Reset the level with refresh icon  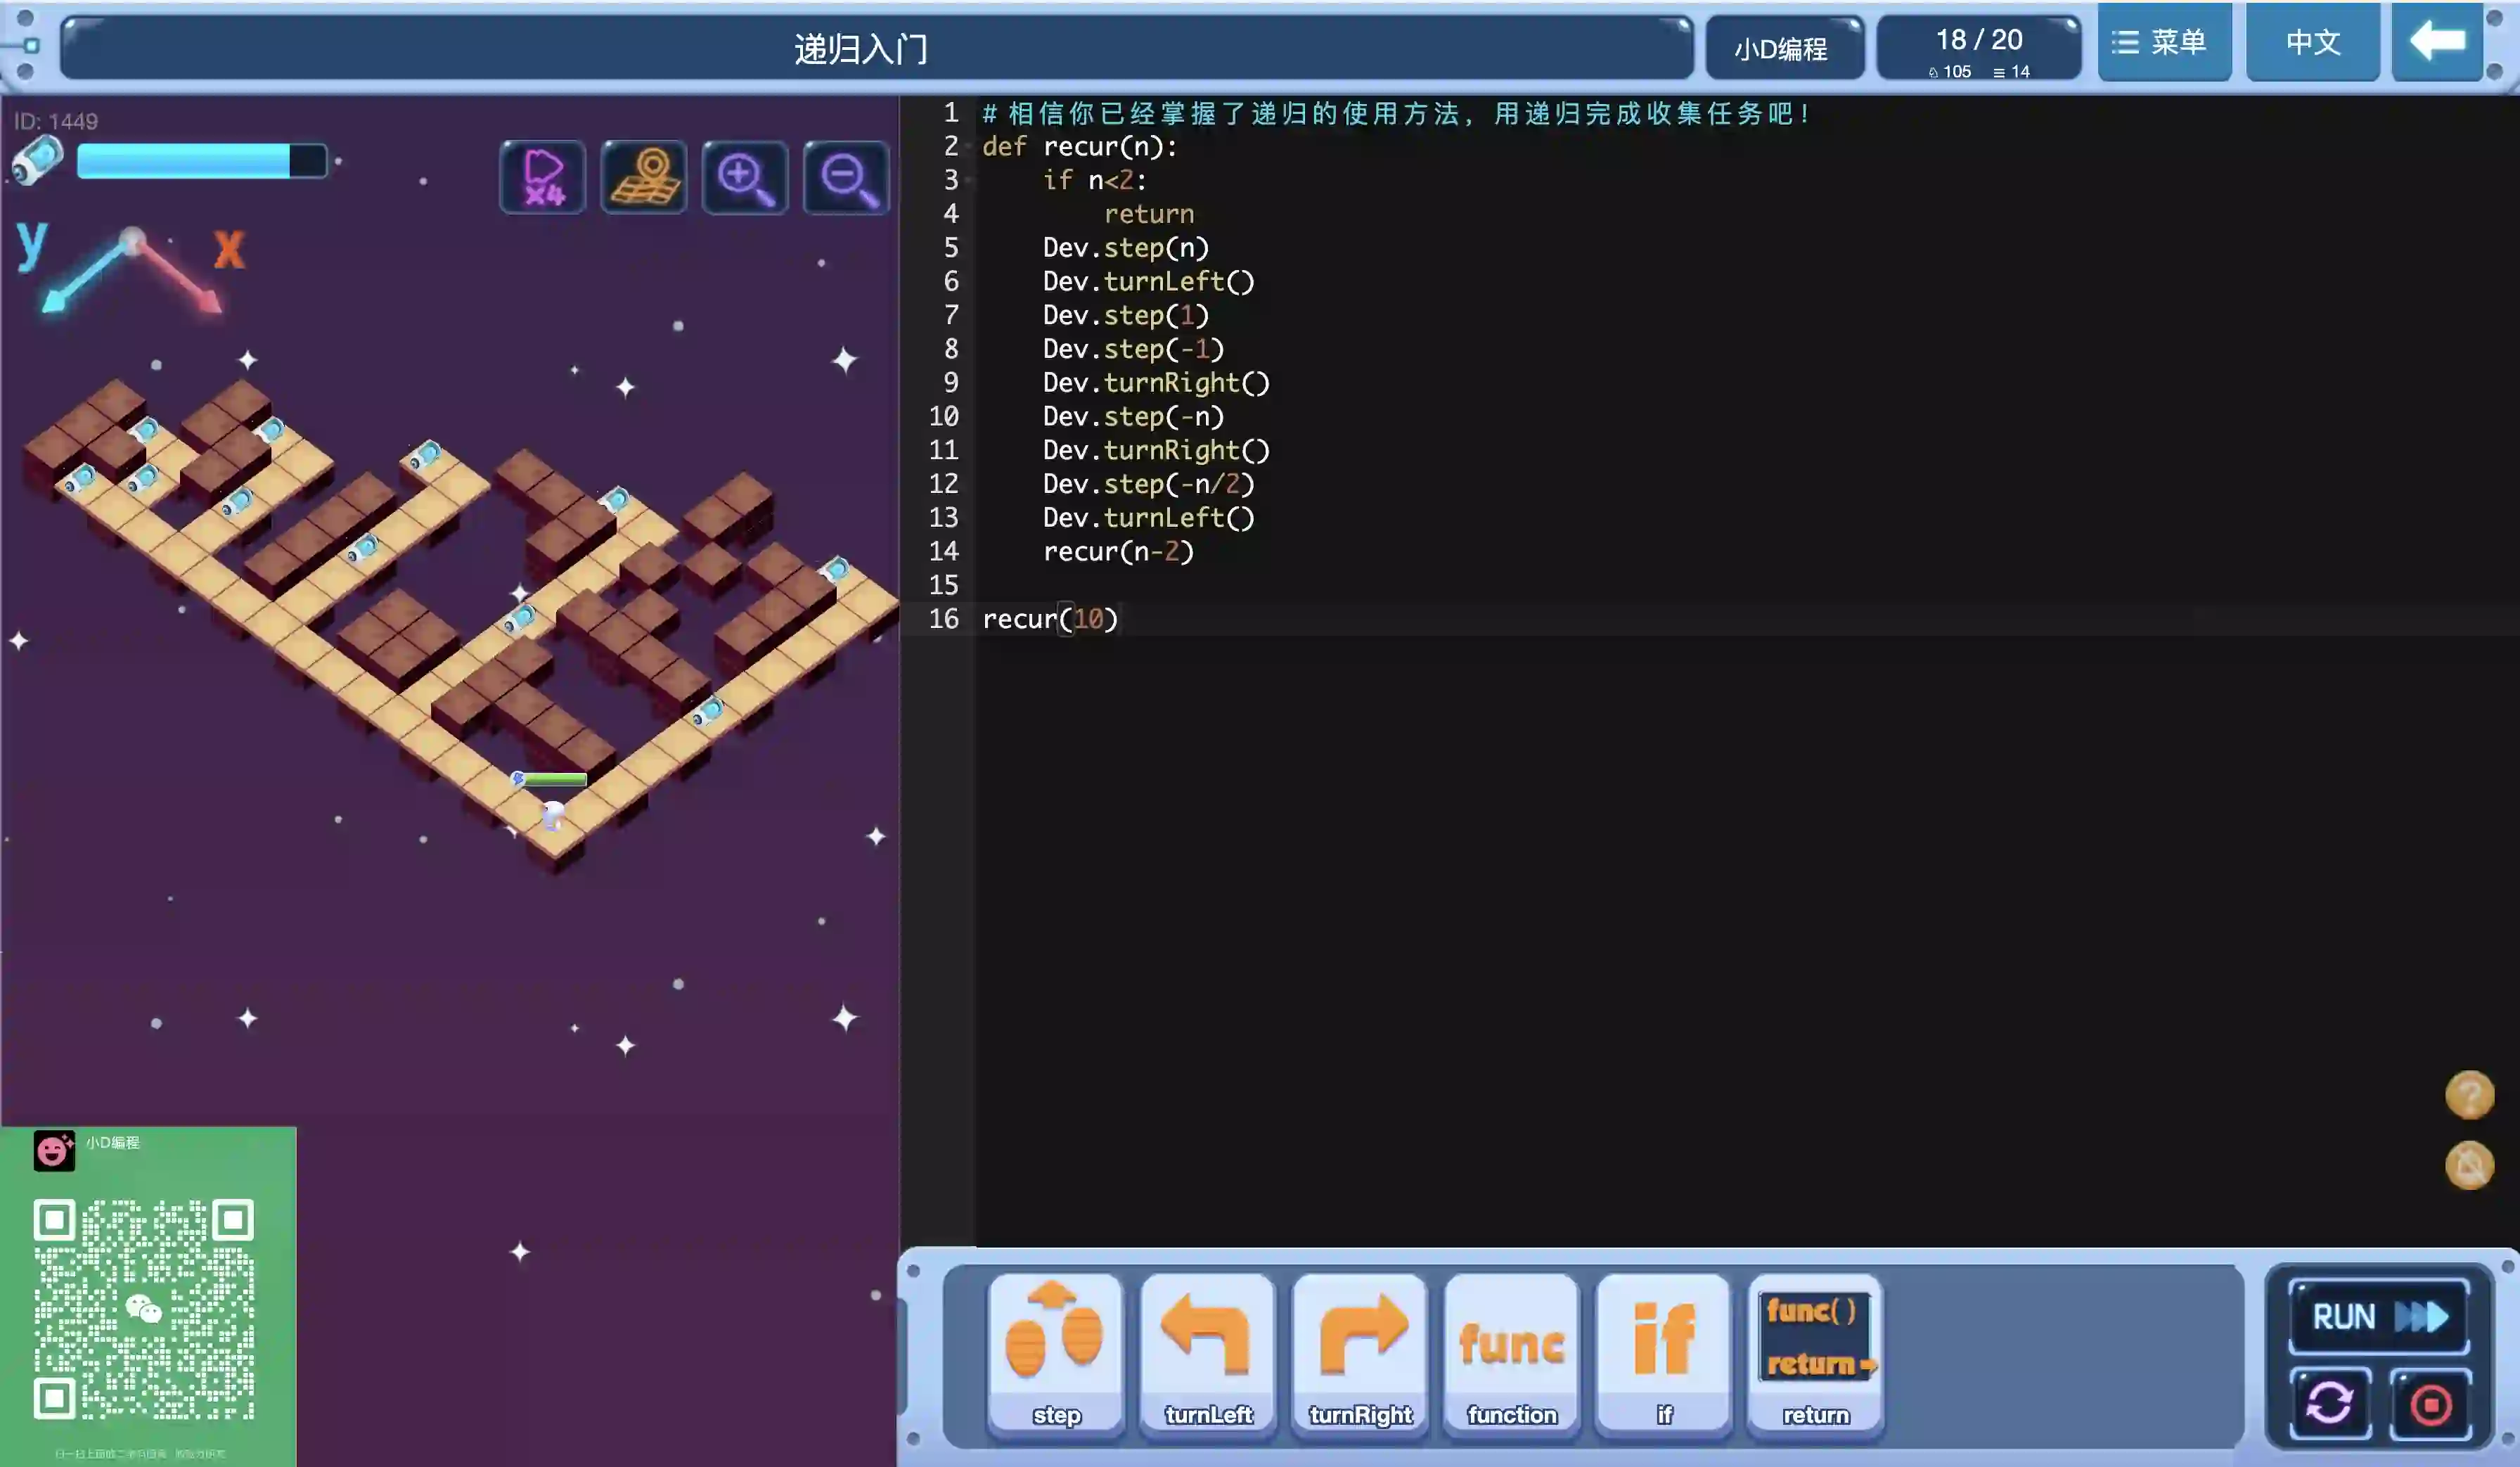[x=2330, y=1403]
